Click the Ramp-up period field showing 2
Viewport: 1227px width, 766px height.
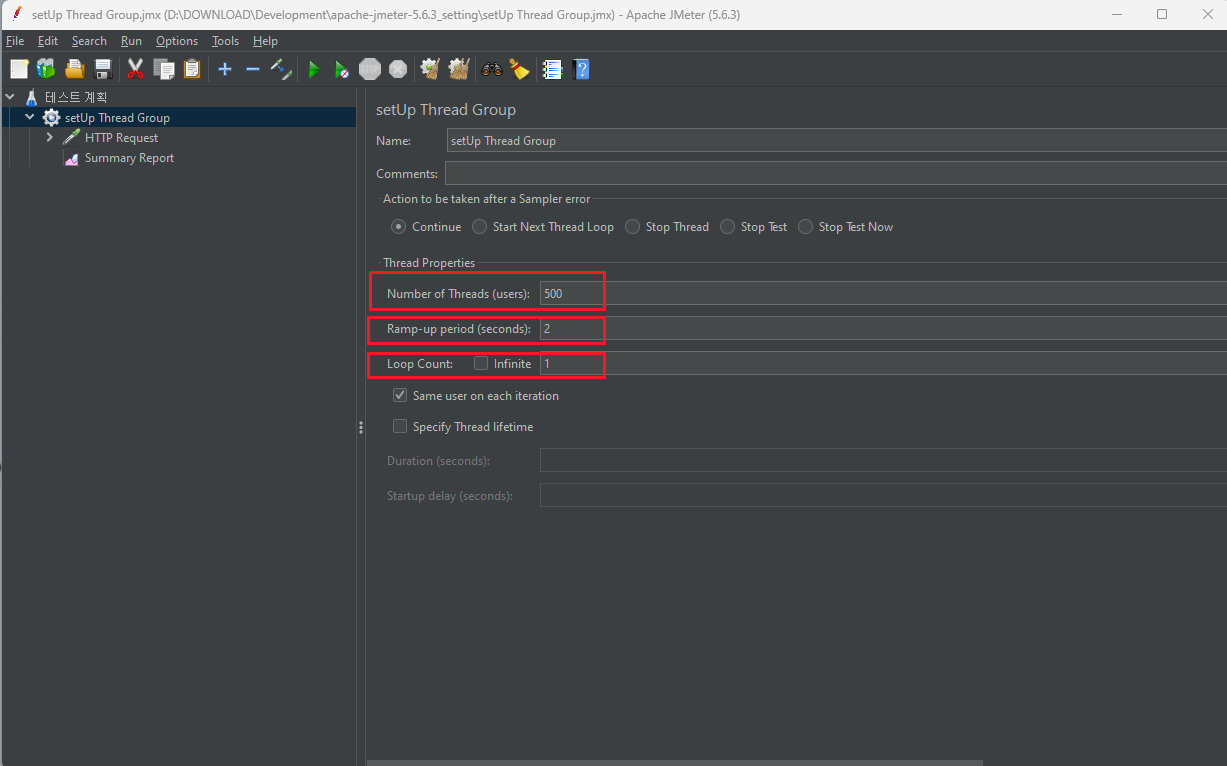pos(883,329)
